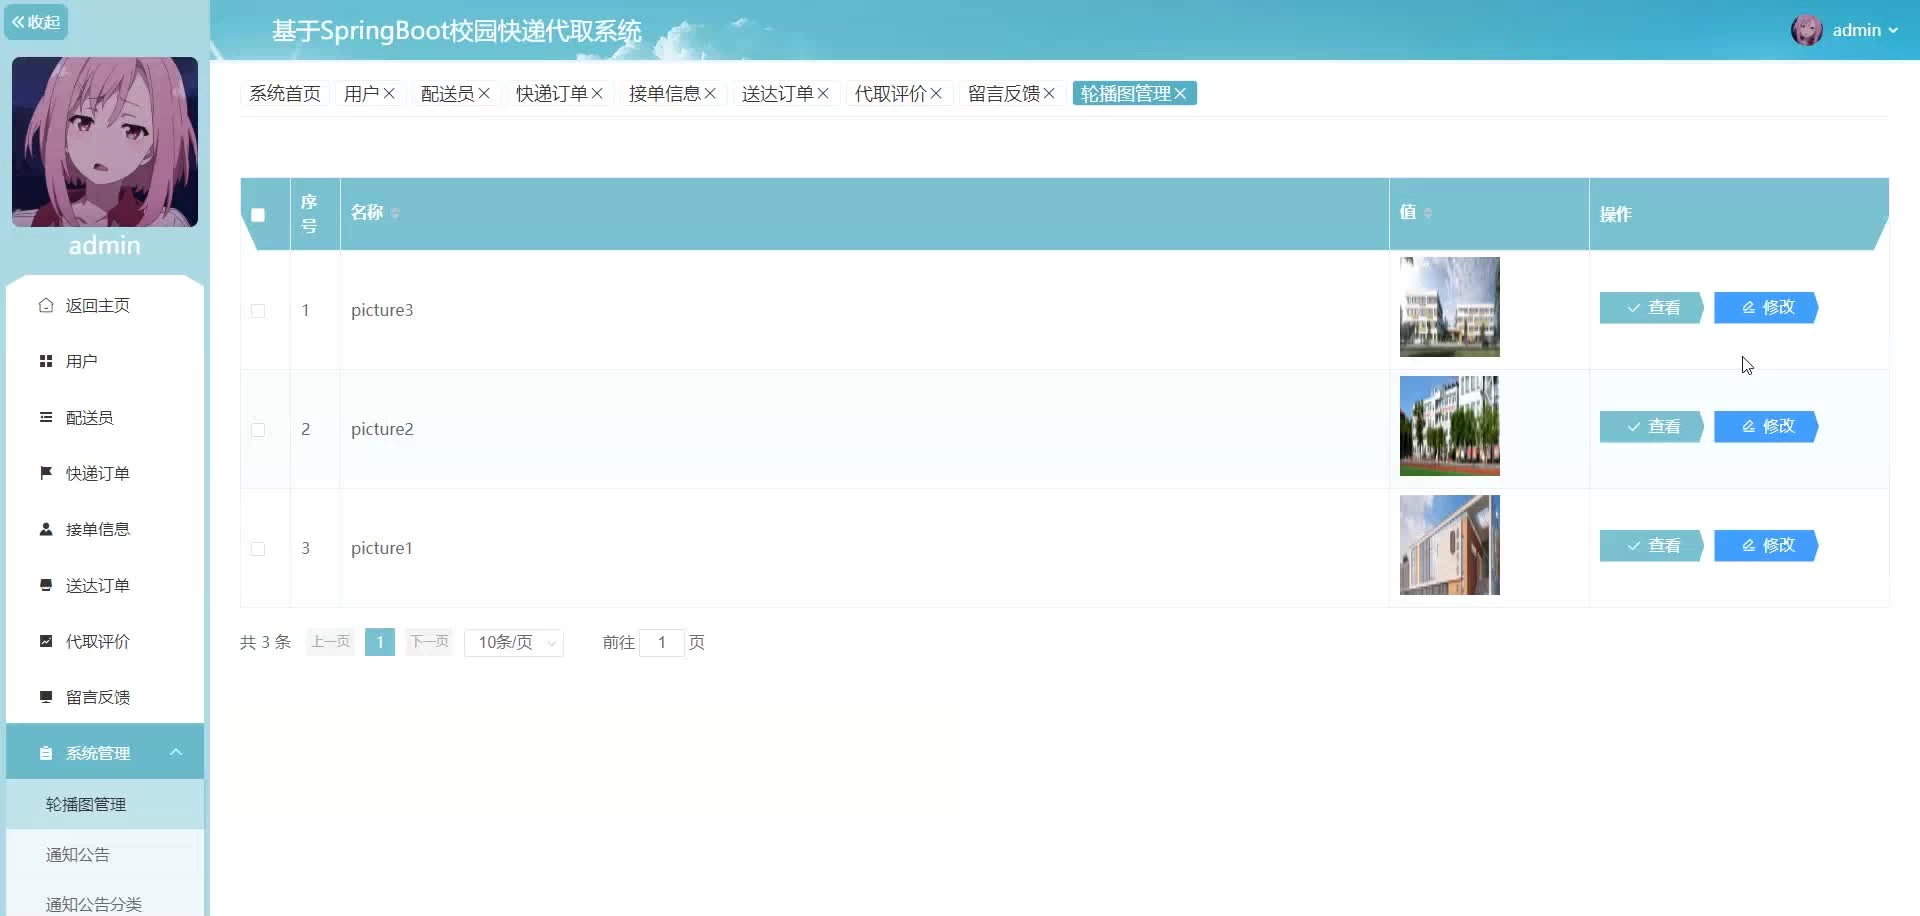Click list icon beside 配送员 menu
The width and height of the screenshot is (1920, 916).
pos(46,417)
